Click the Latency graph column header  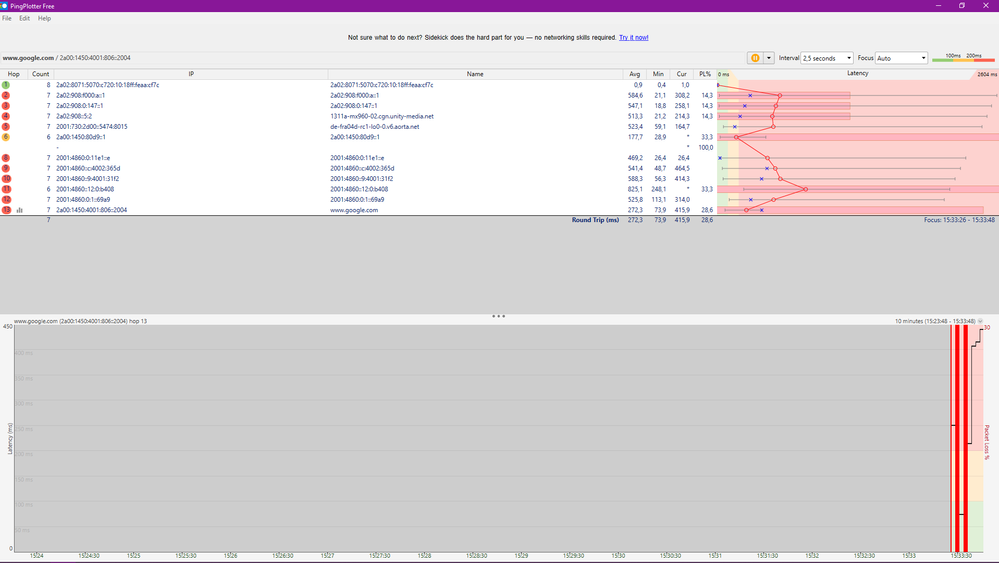[x=858, y=73]
